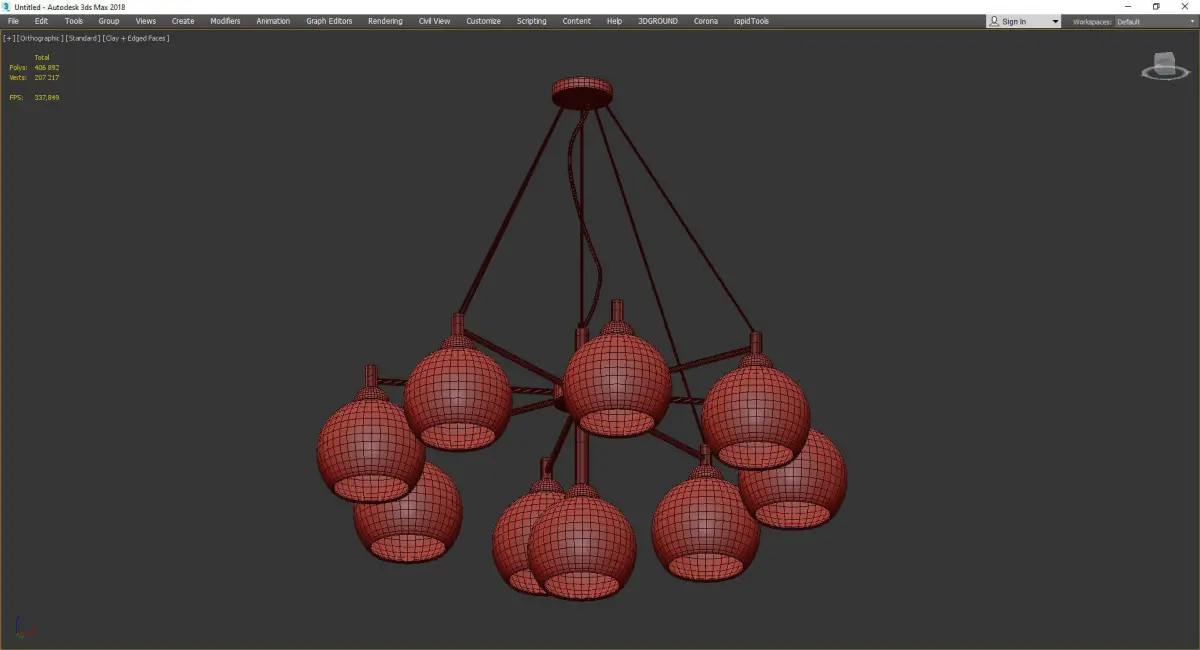Click the Verts count 207 217
The width and height of the screenshot is (1200, 650).
point(46,77)
